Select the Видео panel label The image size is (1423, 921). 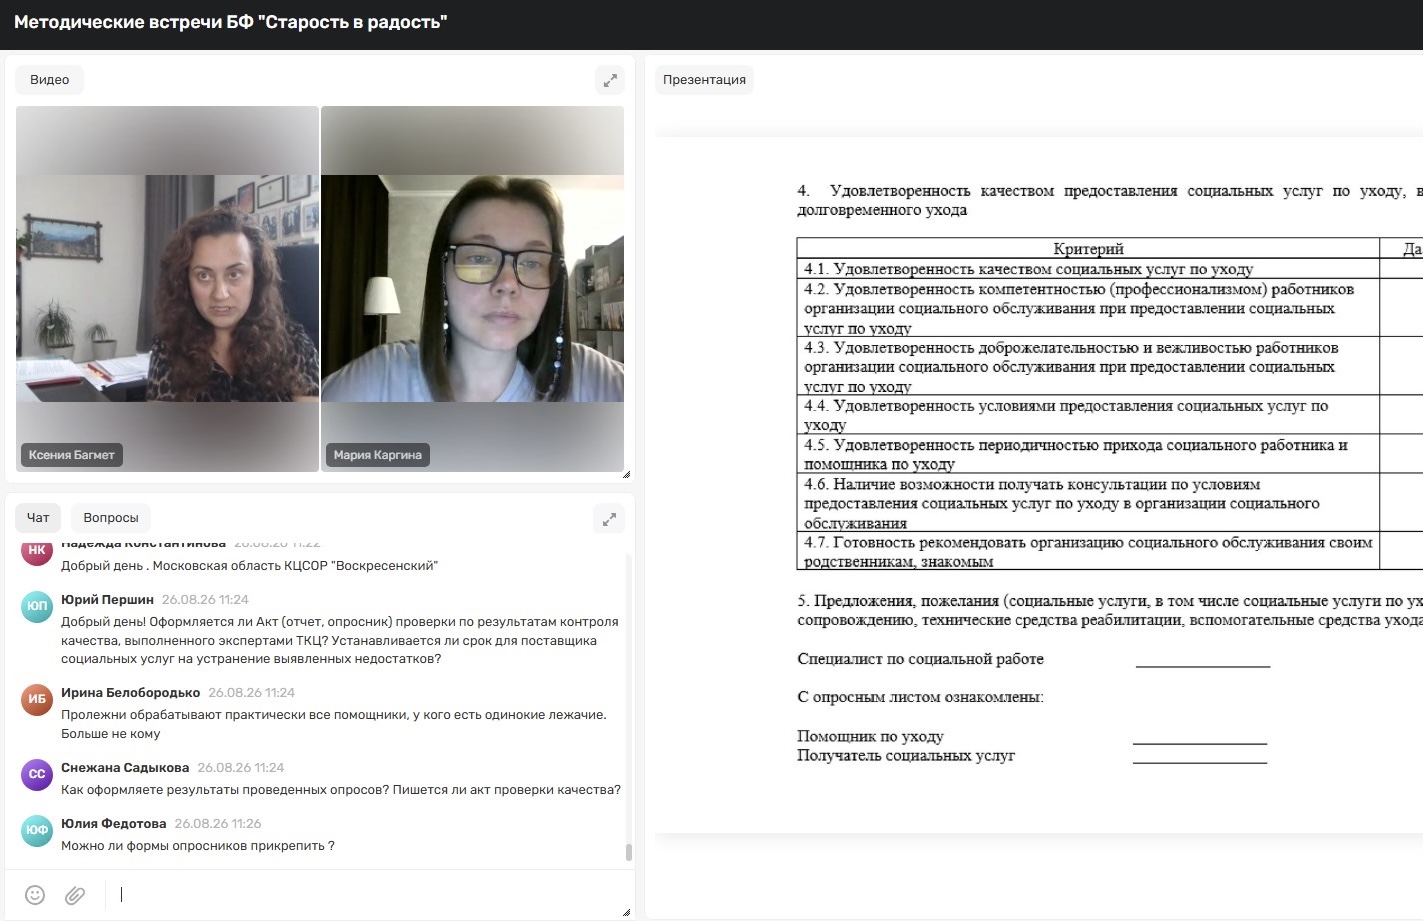[50, 80]
